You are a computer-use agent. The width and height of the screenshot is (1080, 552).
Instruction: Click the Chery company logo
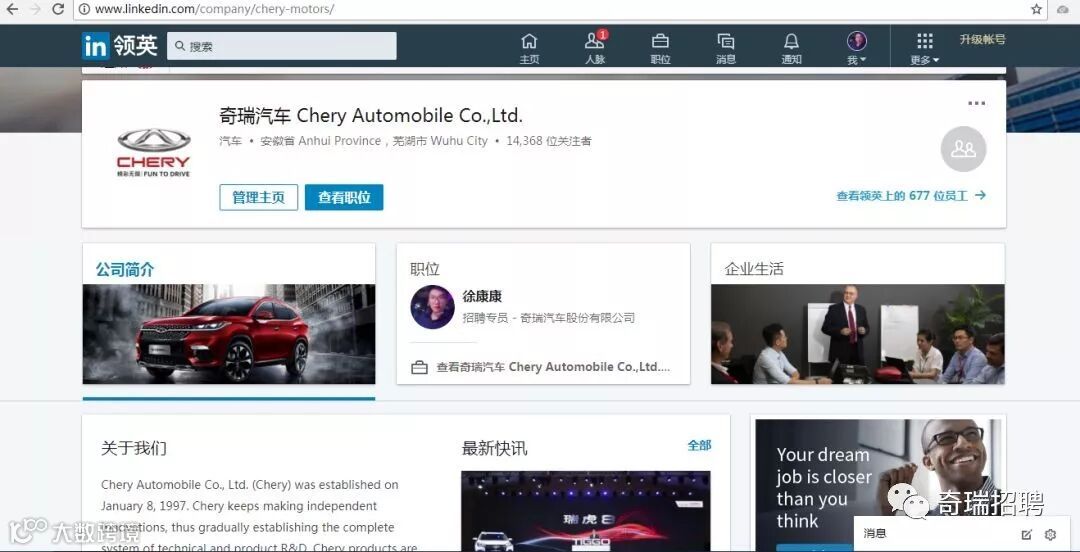(x=153, y=152)
